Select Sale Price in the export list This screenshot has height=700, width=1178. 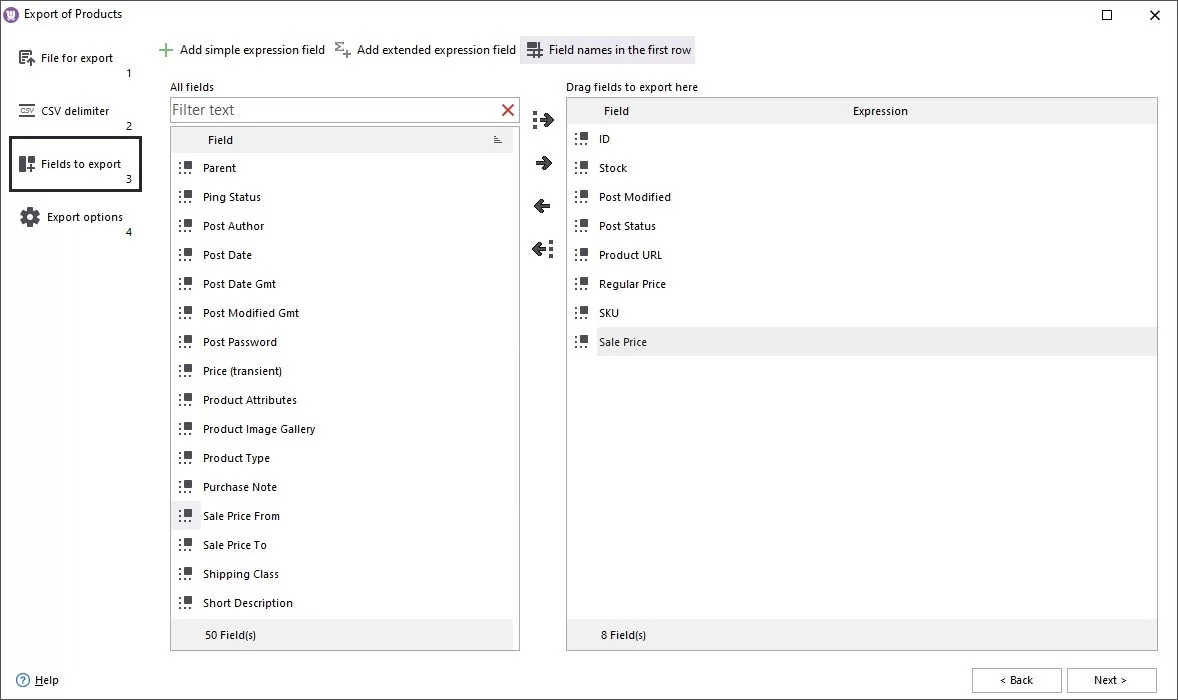(x=623, y=341)
